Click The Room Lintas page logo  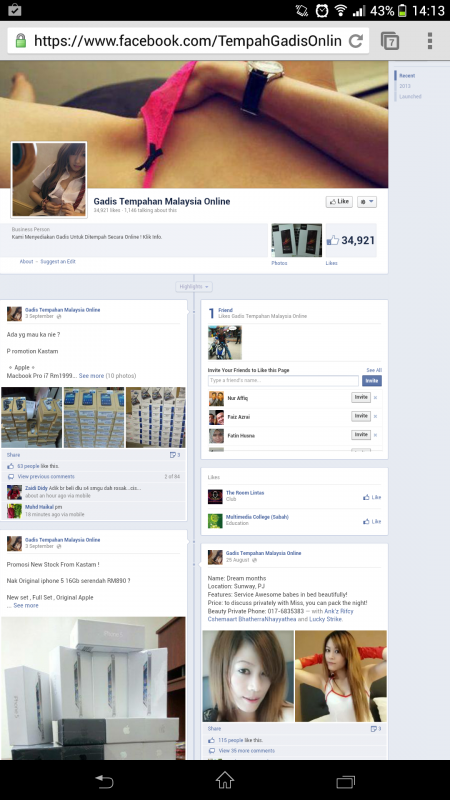pos(215,496)
